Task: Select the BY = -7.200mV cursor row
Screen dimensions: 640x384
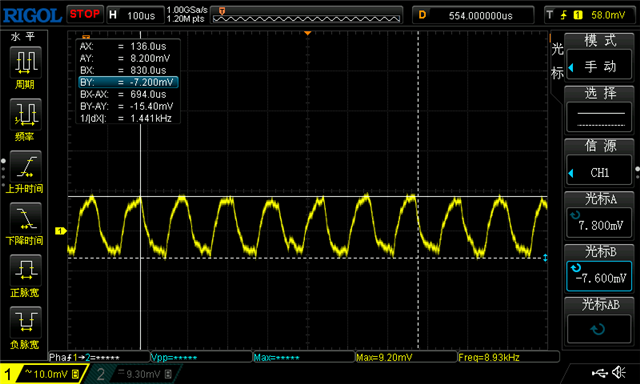Action: pos(128,82)
